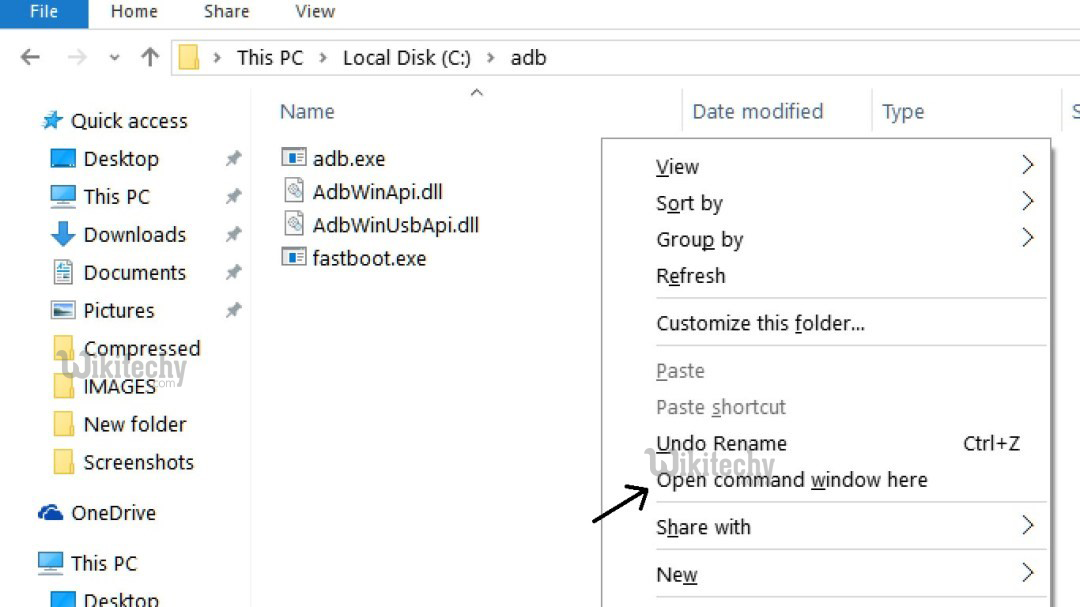Click the Pictures icon in Quick access
Viewport: 1080px width, 607px height.
click(x=63, y=311)
